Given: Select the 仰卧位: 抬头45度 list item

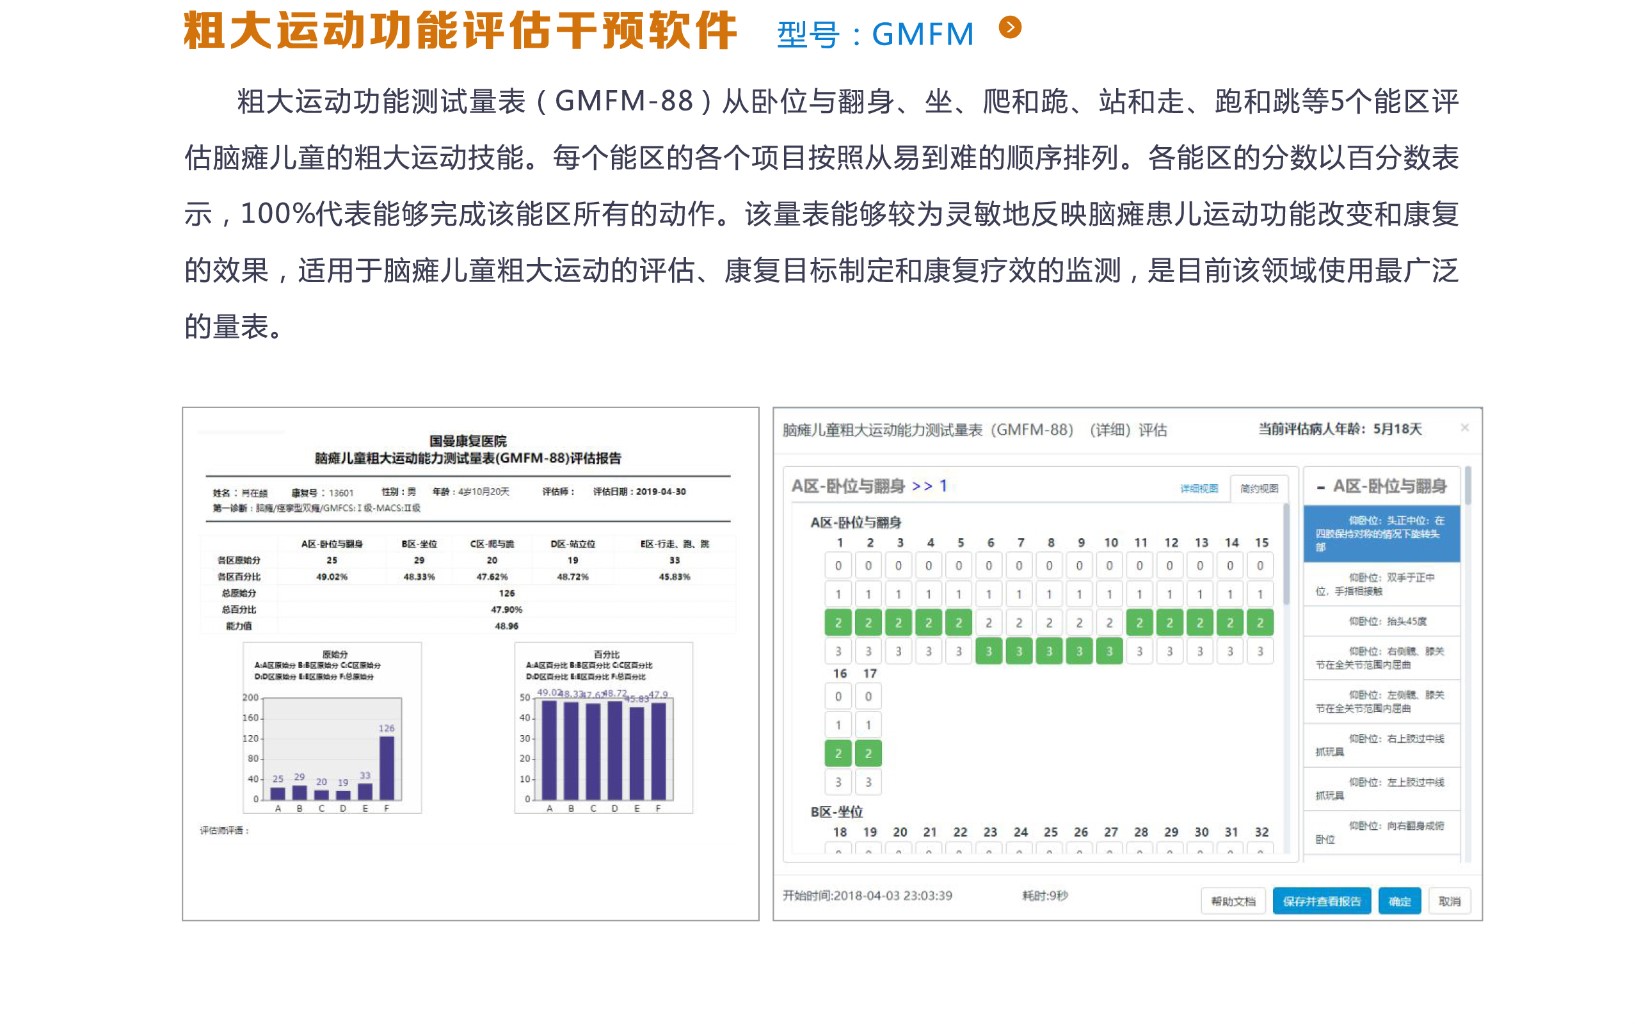Looking at the screenshot, I should click(1382, 622).
